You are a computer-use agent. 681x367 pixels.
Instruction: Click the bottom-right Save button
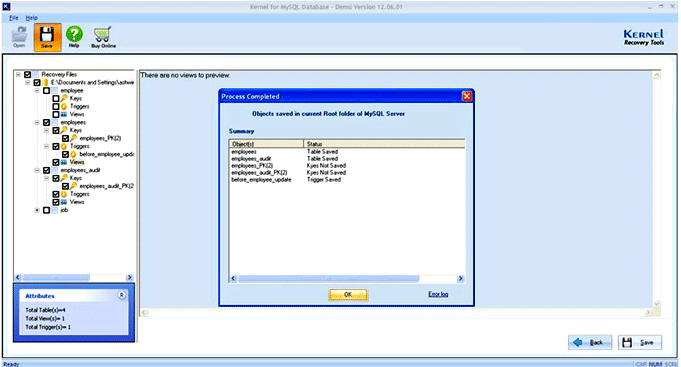[640, 342]
